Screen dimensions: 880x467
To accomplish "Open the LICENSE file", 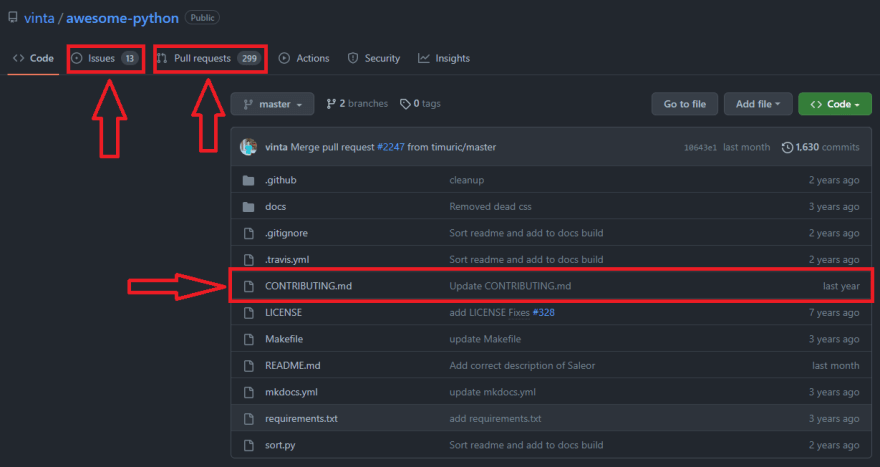I will click(x=283, y=313).
